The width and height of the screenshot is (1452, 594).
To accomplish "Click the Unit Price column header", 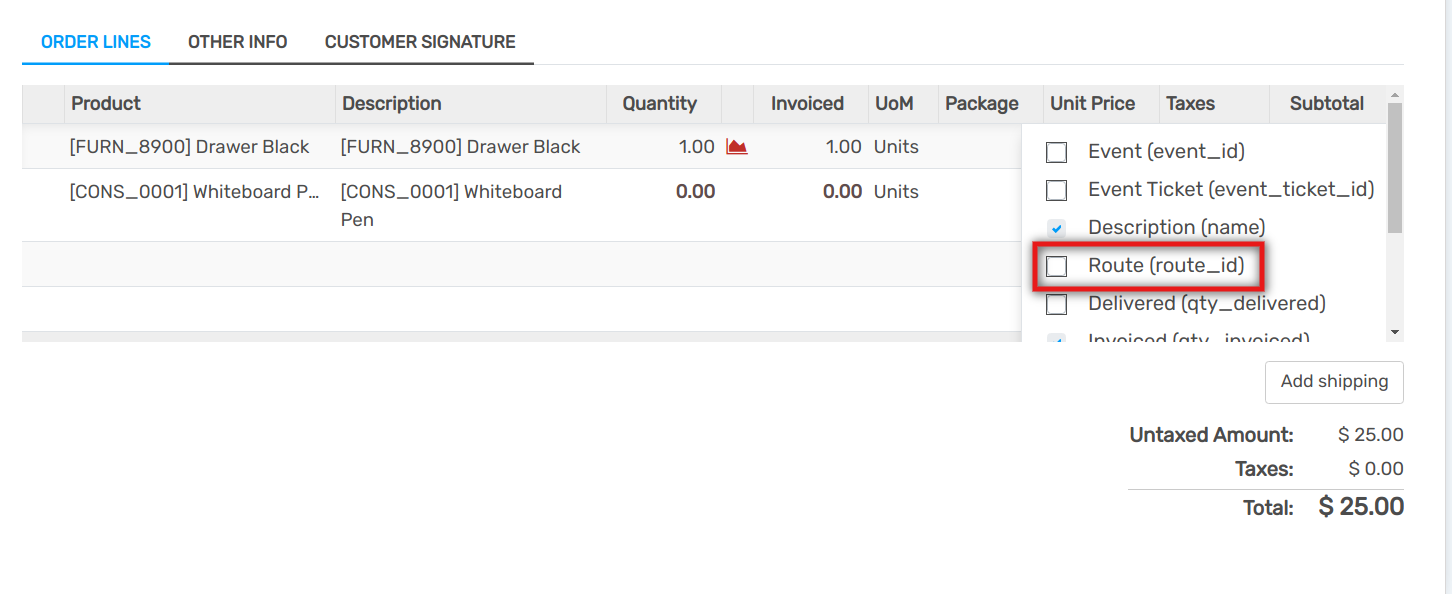I will pos(1091,103).
